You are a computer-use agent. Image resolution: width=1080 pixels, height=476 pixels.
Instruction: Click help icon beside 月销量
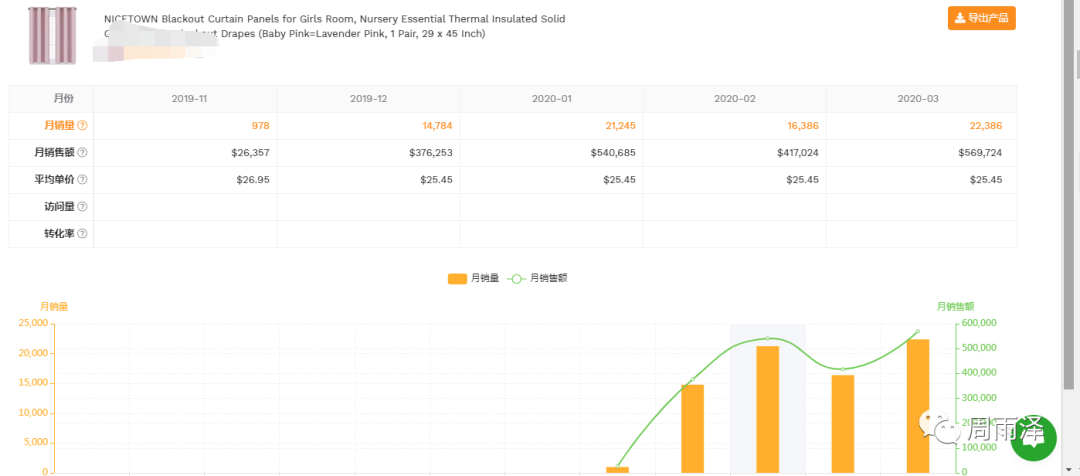click(82, 126)
